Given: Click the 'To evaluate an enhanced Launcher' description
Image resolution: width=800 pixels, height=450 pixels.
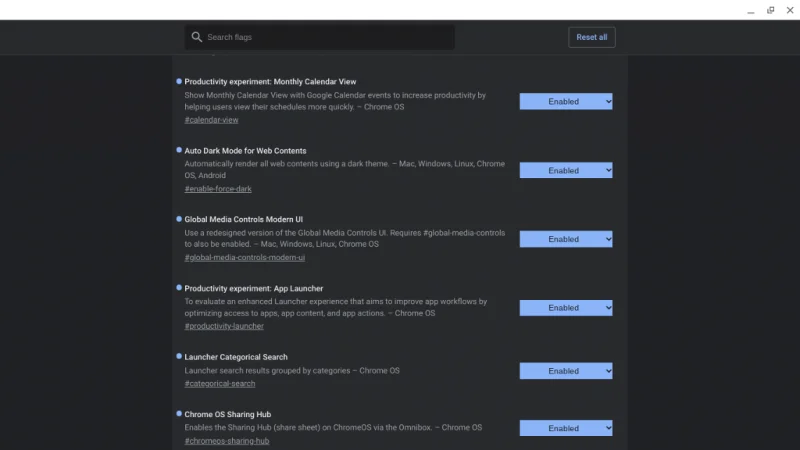Looking at the screenshot, I should [x=336, y=307].
